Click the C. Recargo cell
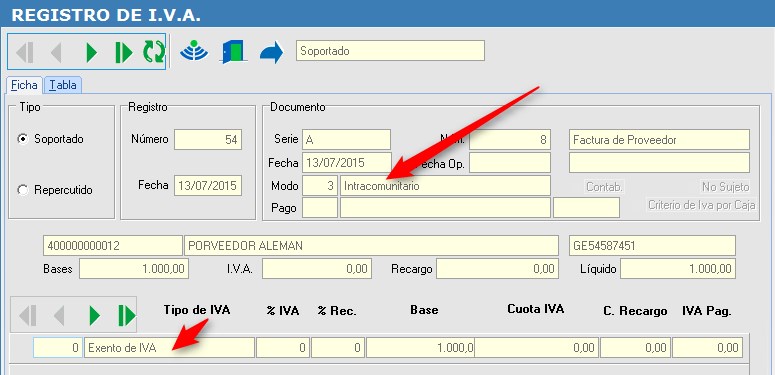This screenshot has width=775, height=375. coord(636,347)
